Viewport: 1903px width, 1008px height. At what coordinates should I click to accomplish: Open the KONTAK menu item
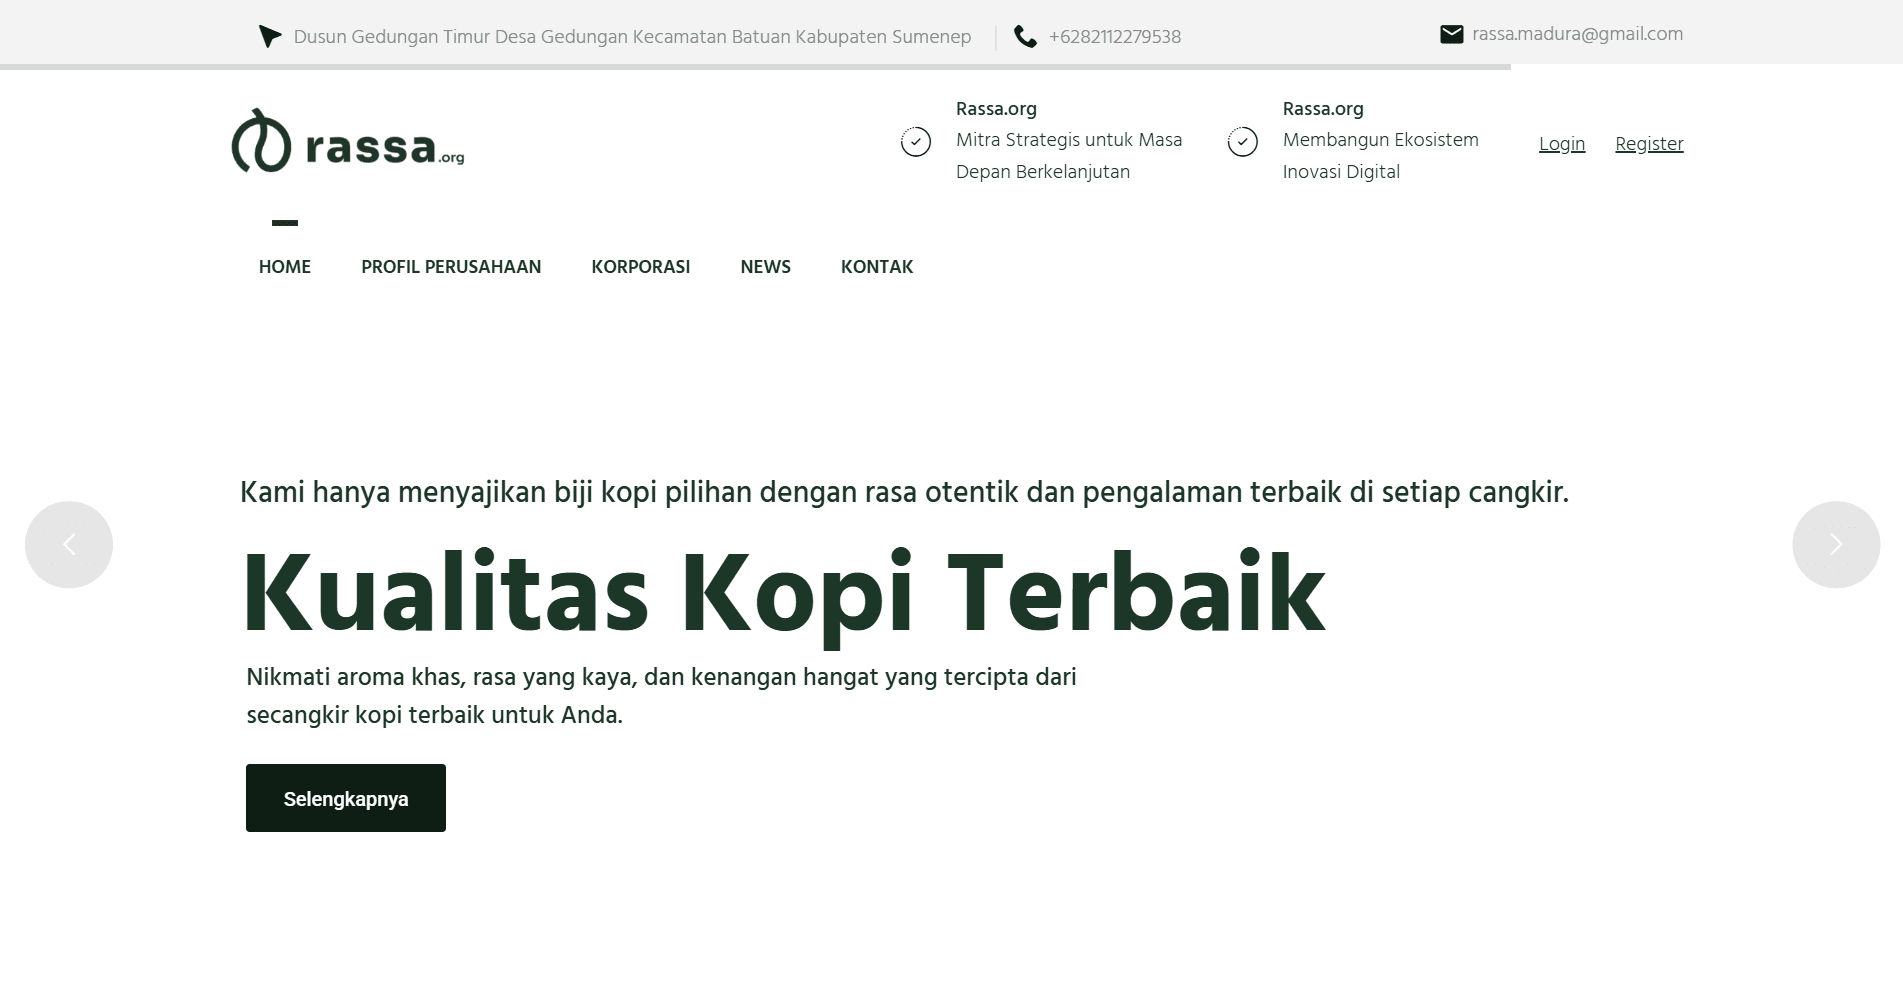coord(877,267)
